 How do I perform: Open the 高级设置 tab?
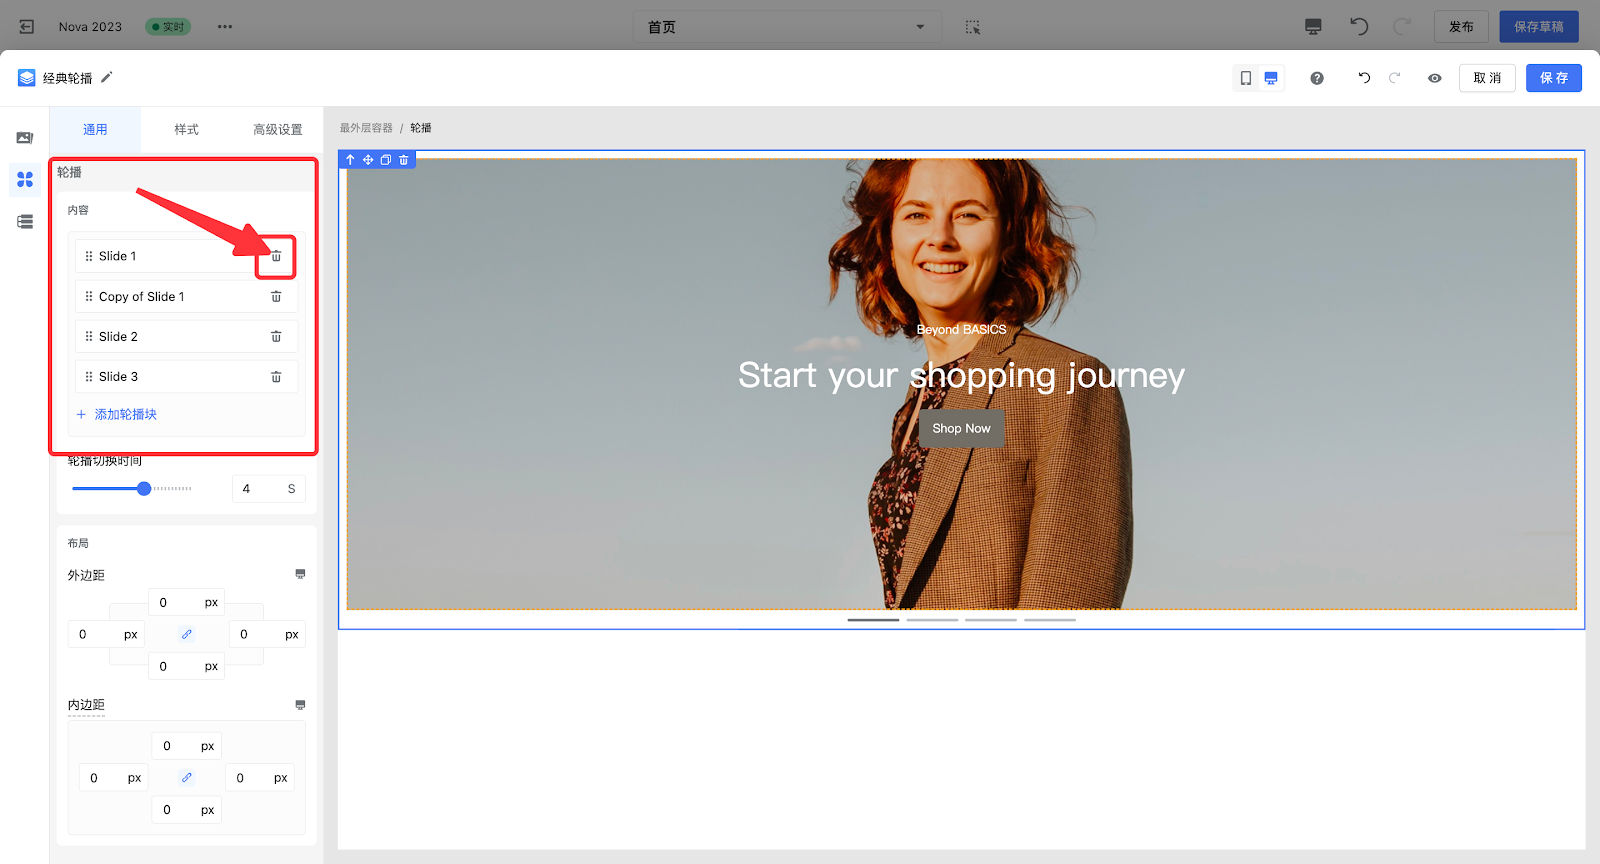pos(277,129)
